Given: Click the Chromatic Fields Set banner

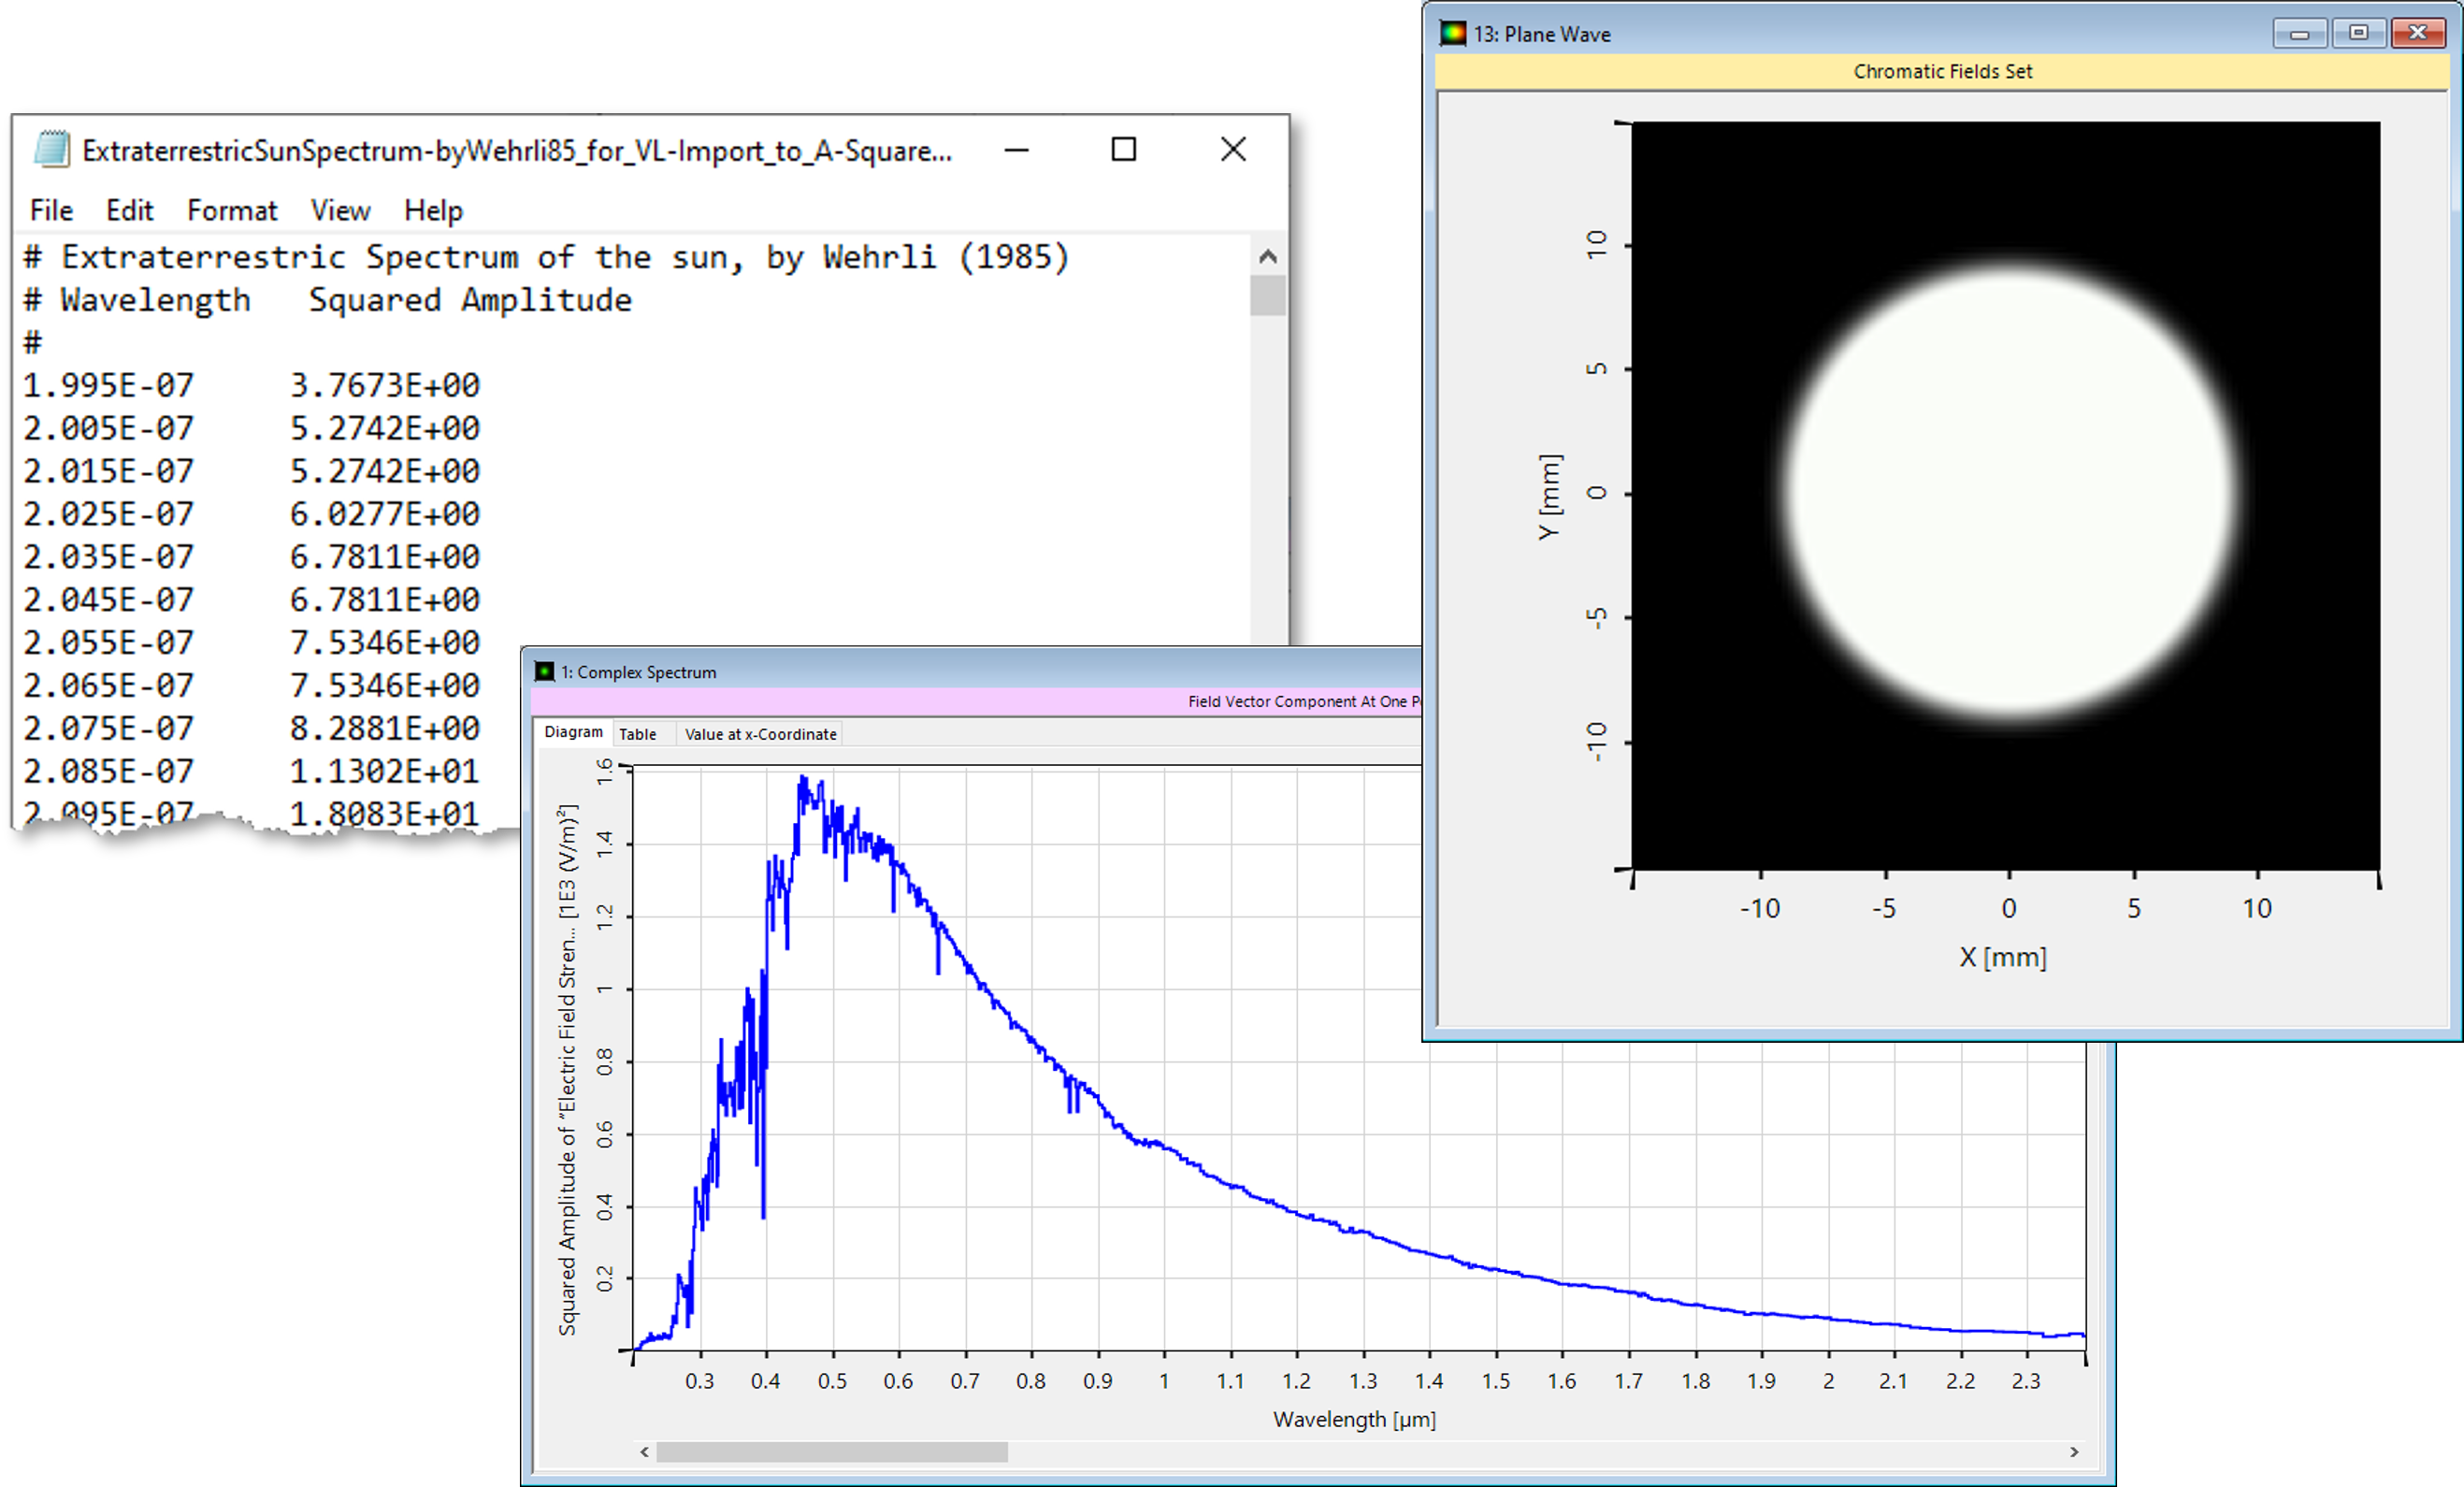Looking at the screenshot, I should click(x=1943, y=71).
